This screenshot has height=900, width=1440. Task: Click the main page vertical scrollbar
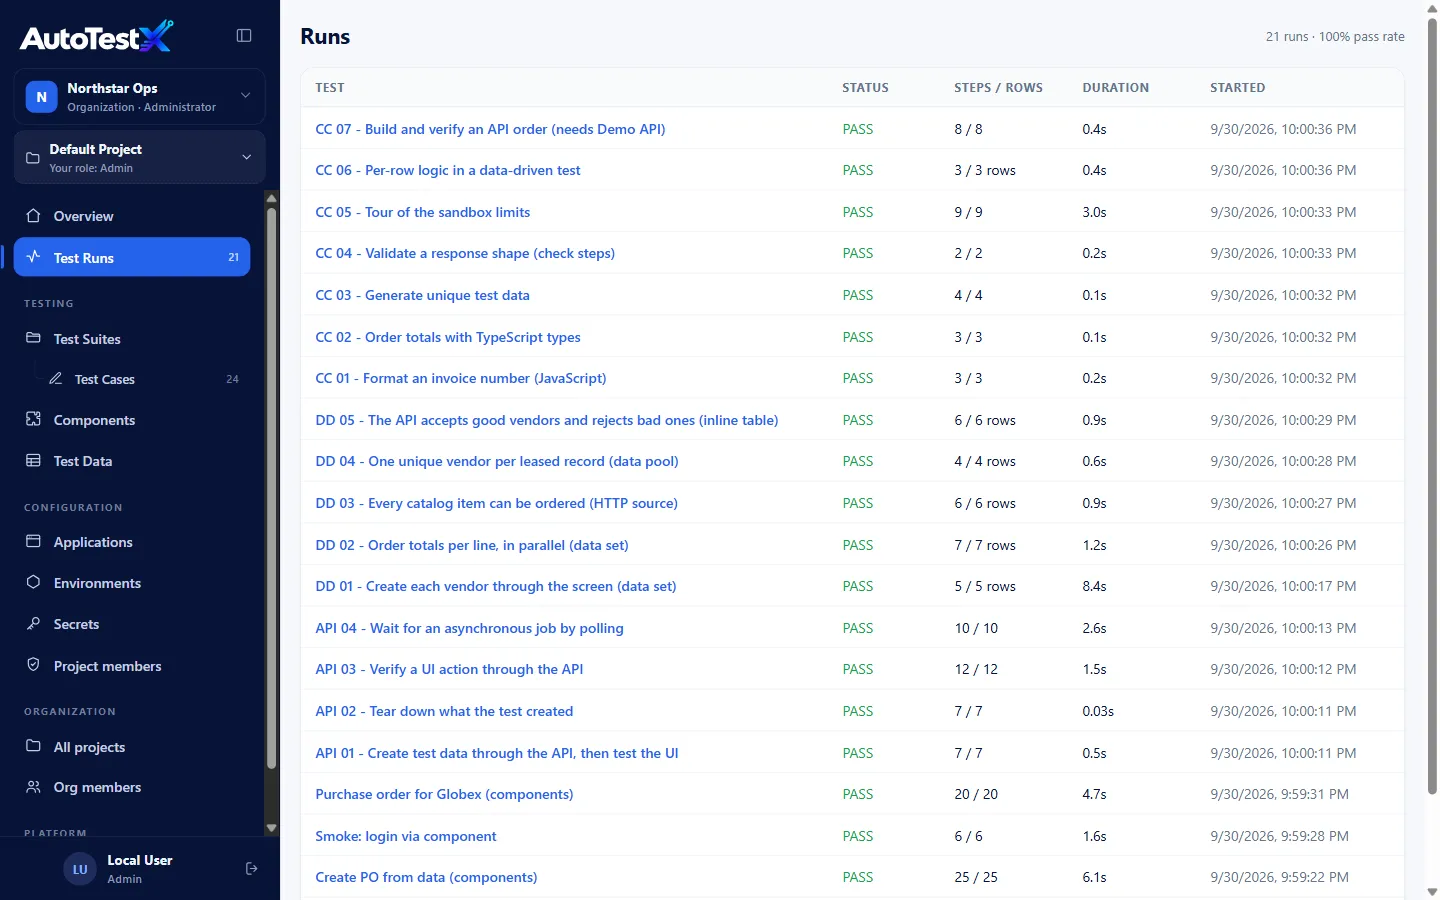(1432, 405)
